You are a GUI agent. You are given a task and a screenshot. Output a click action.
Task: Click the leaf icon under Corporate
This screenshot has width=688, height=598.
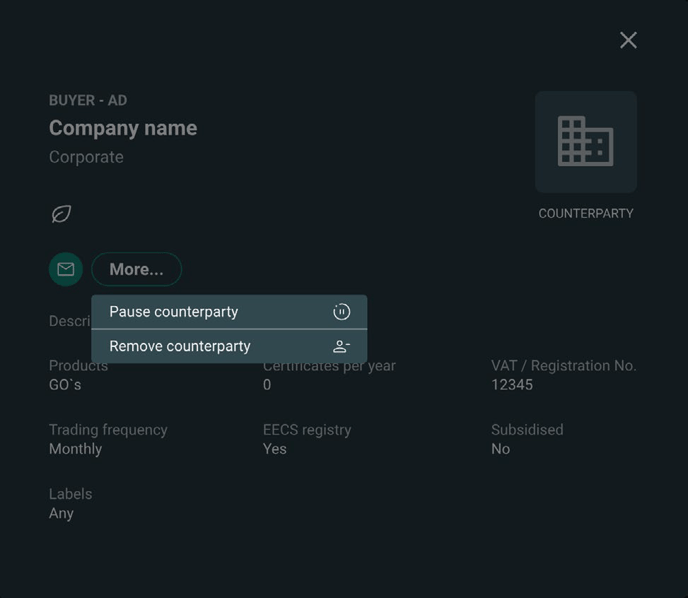pyautogui.click(x=61, y=214)
